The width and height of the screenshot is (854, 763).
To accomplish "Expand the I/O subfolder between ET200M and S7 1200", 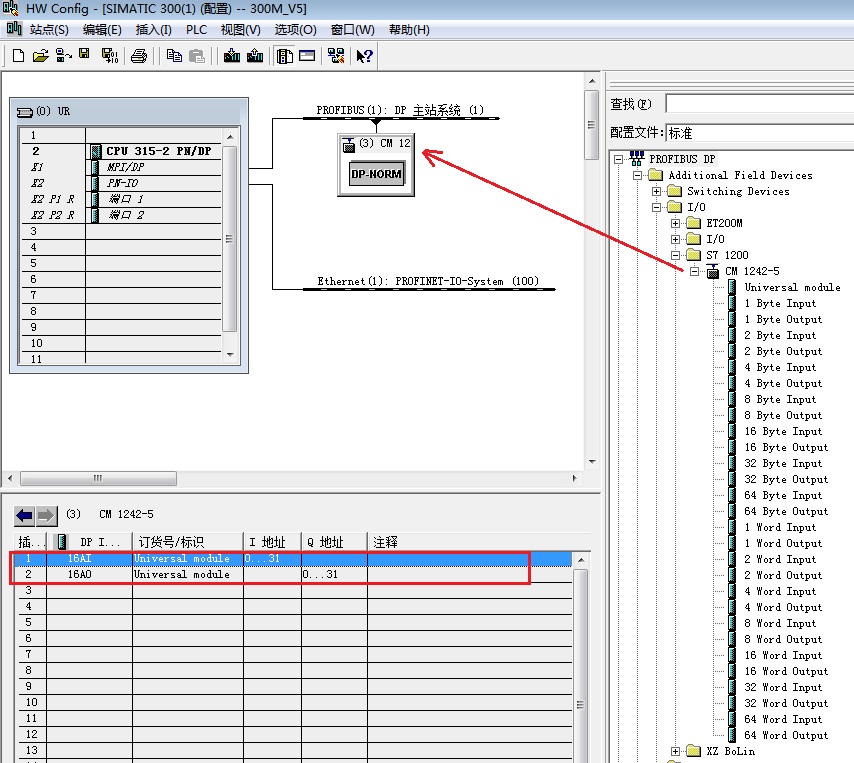I will [675, 239].
